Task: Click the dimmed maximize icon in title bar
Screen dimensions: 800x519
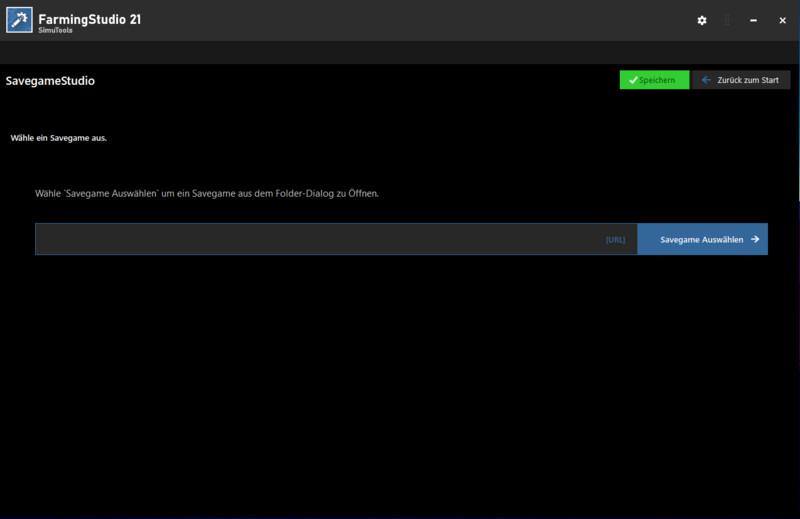Action: coord(728,20)
